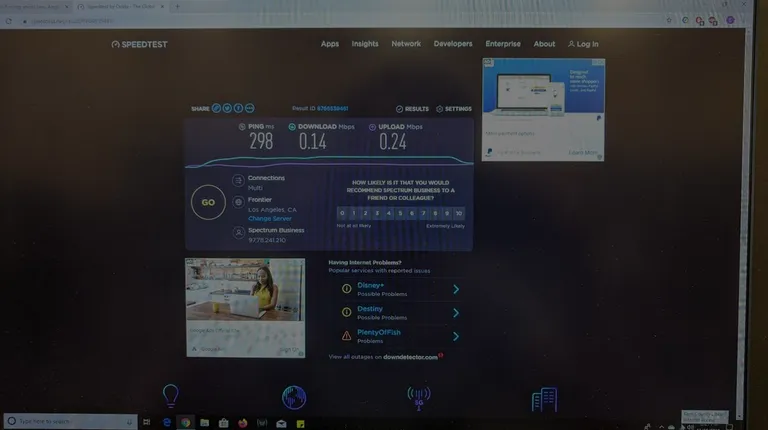
Task: Share the result on Twitter
Action: 228,108
